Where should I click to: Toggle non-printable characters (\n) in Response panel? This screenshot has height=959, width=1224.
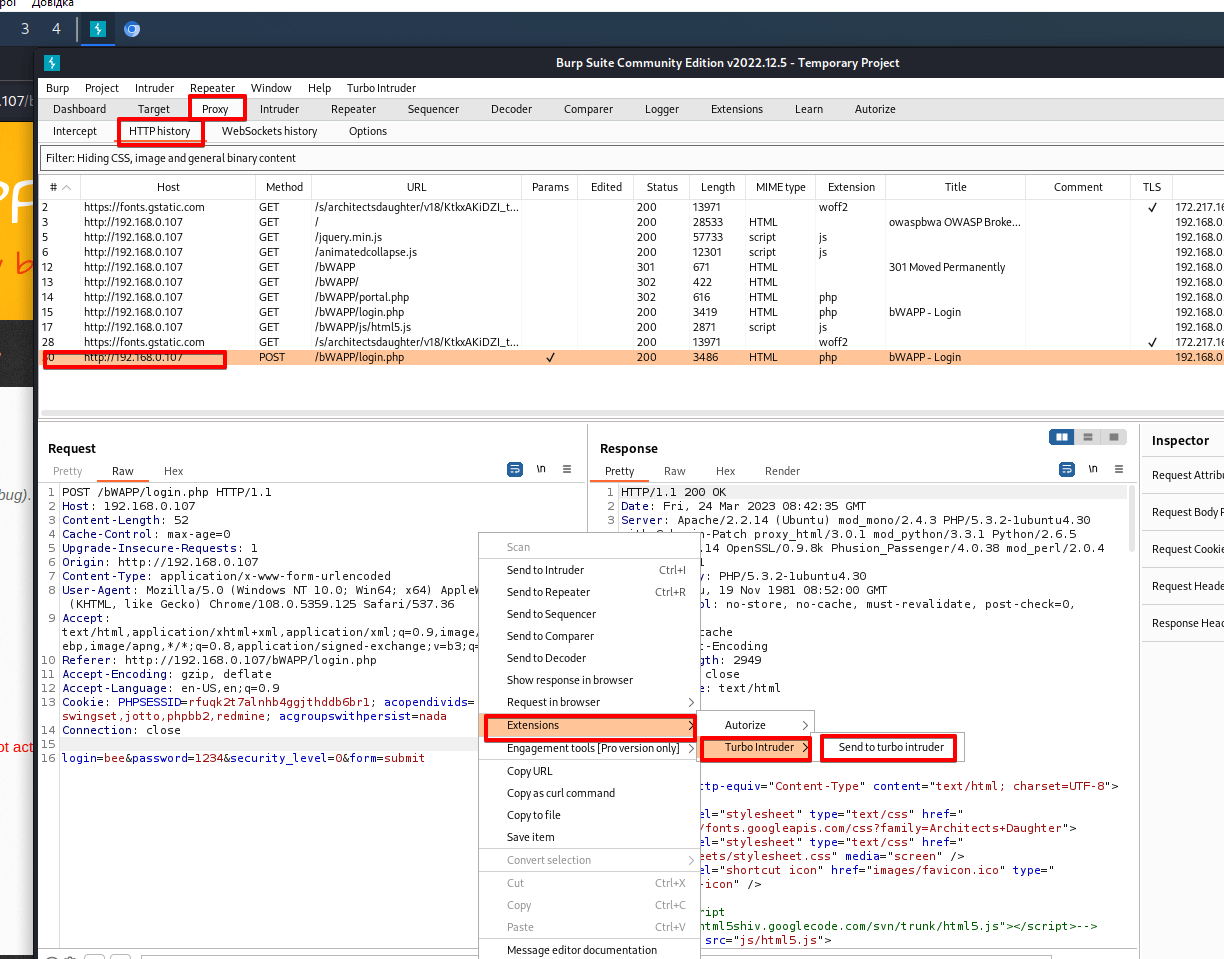(1093, 469)
